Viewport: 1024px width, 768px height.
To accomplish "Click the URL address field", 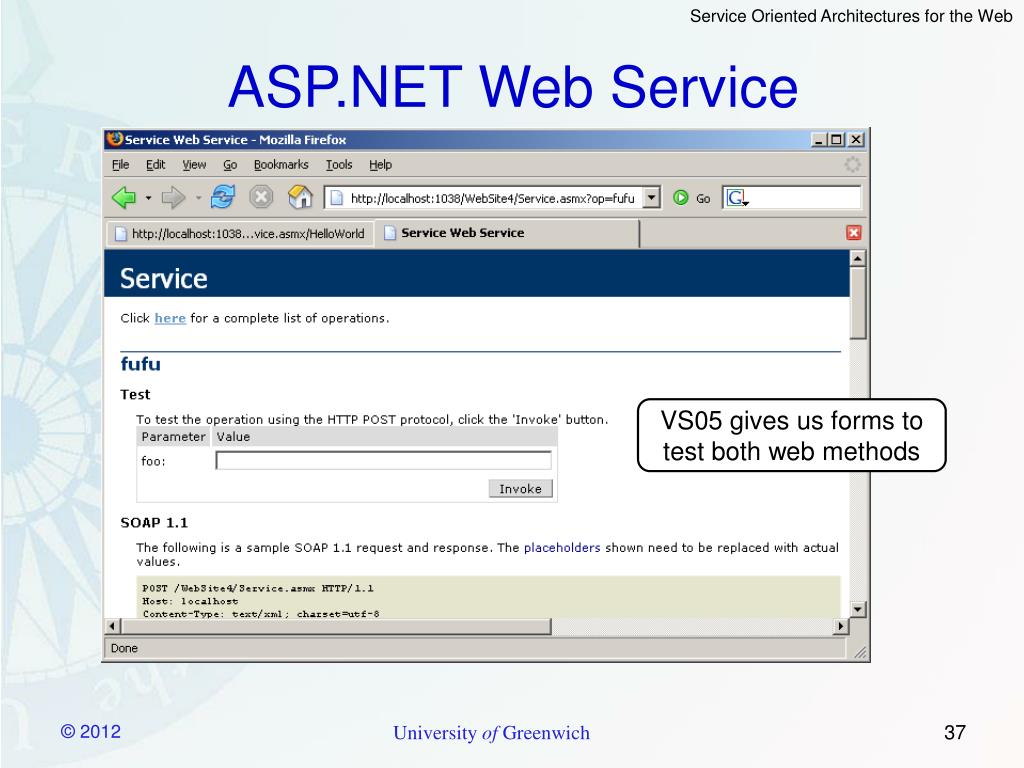I will [x=492, y=198].
